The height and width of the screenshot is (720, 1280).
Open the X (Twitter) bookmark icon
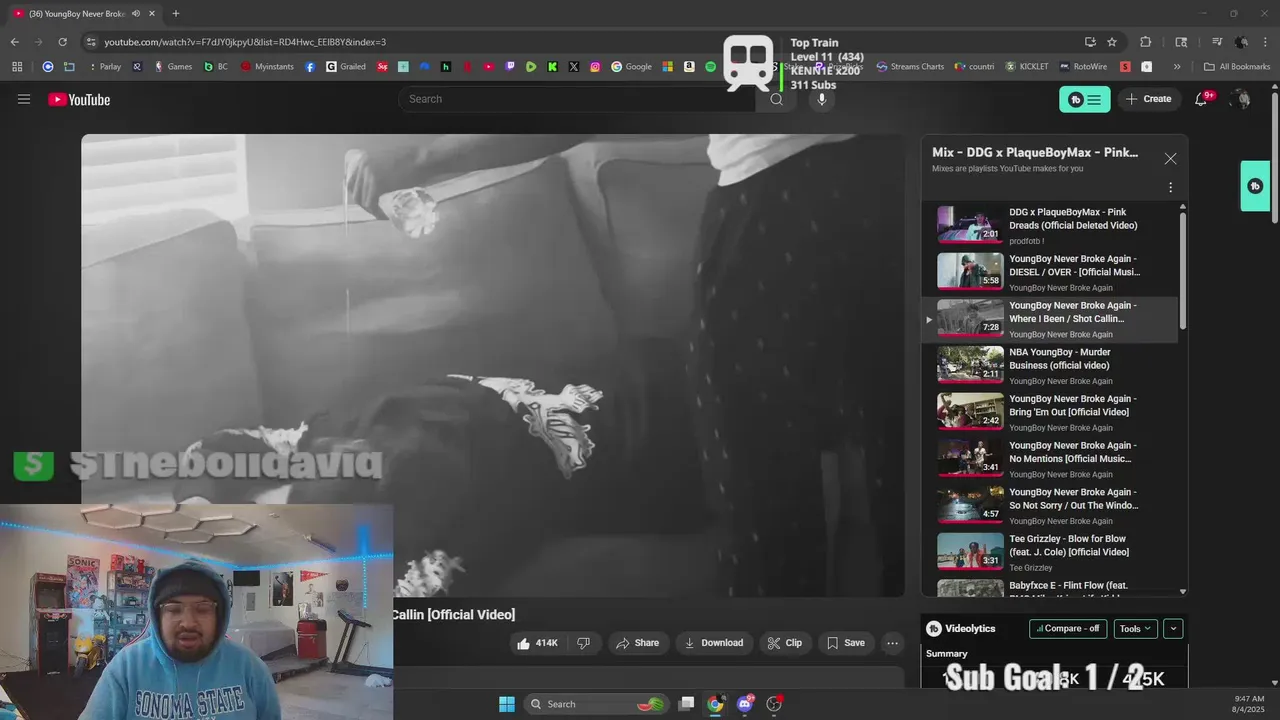pyautogui.click(x=574, y=67)
